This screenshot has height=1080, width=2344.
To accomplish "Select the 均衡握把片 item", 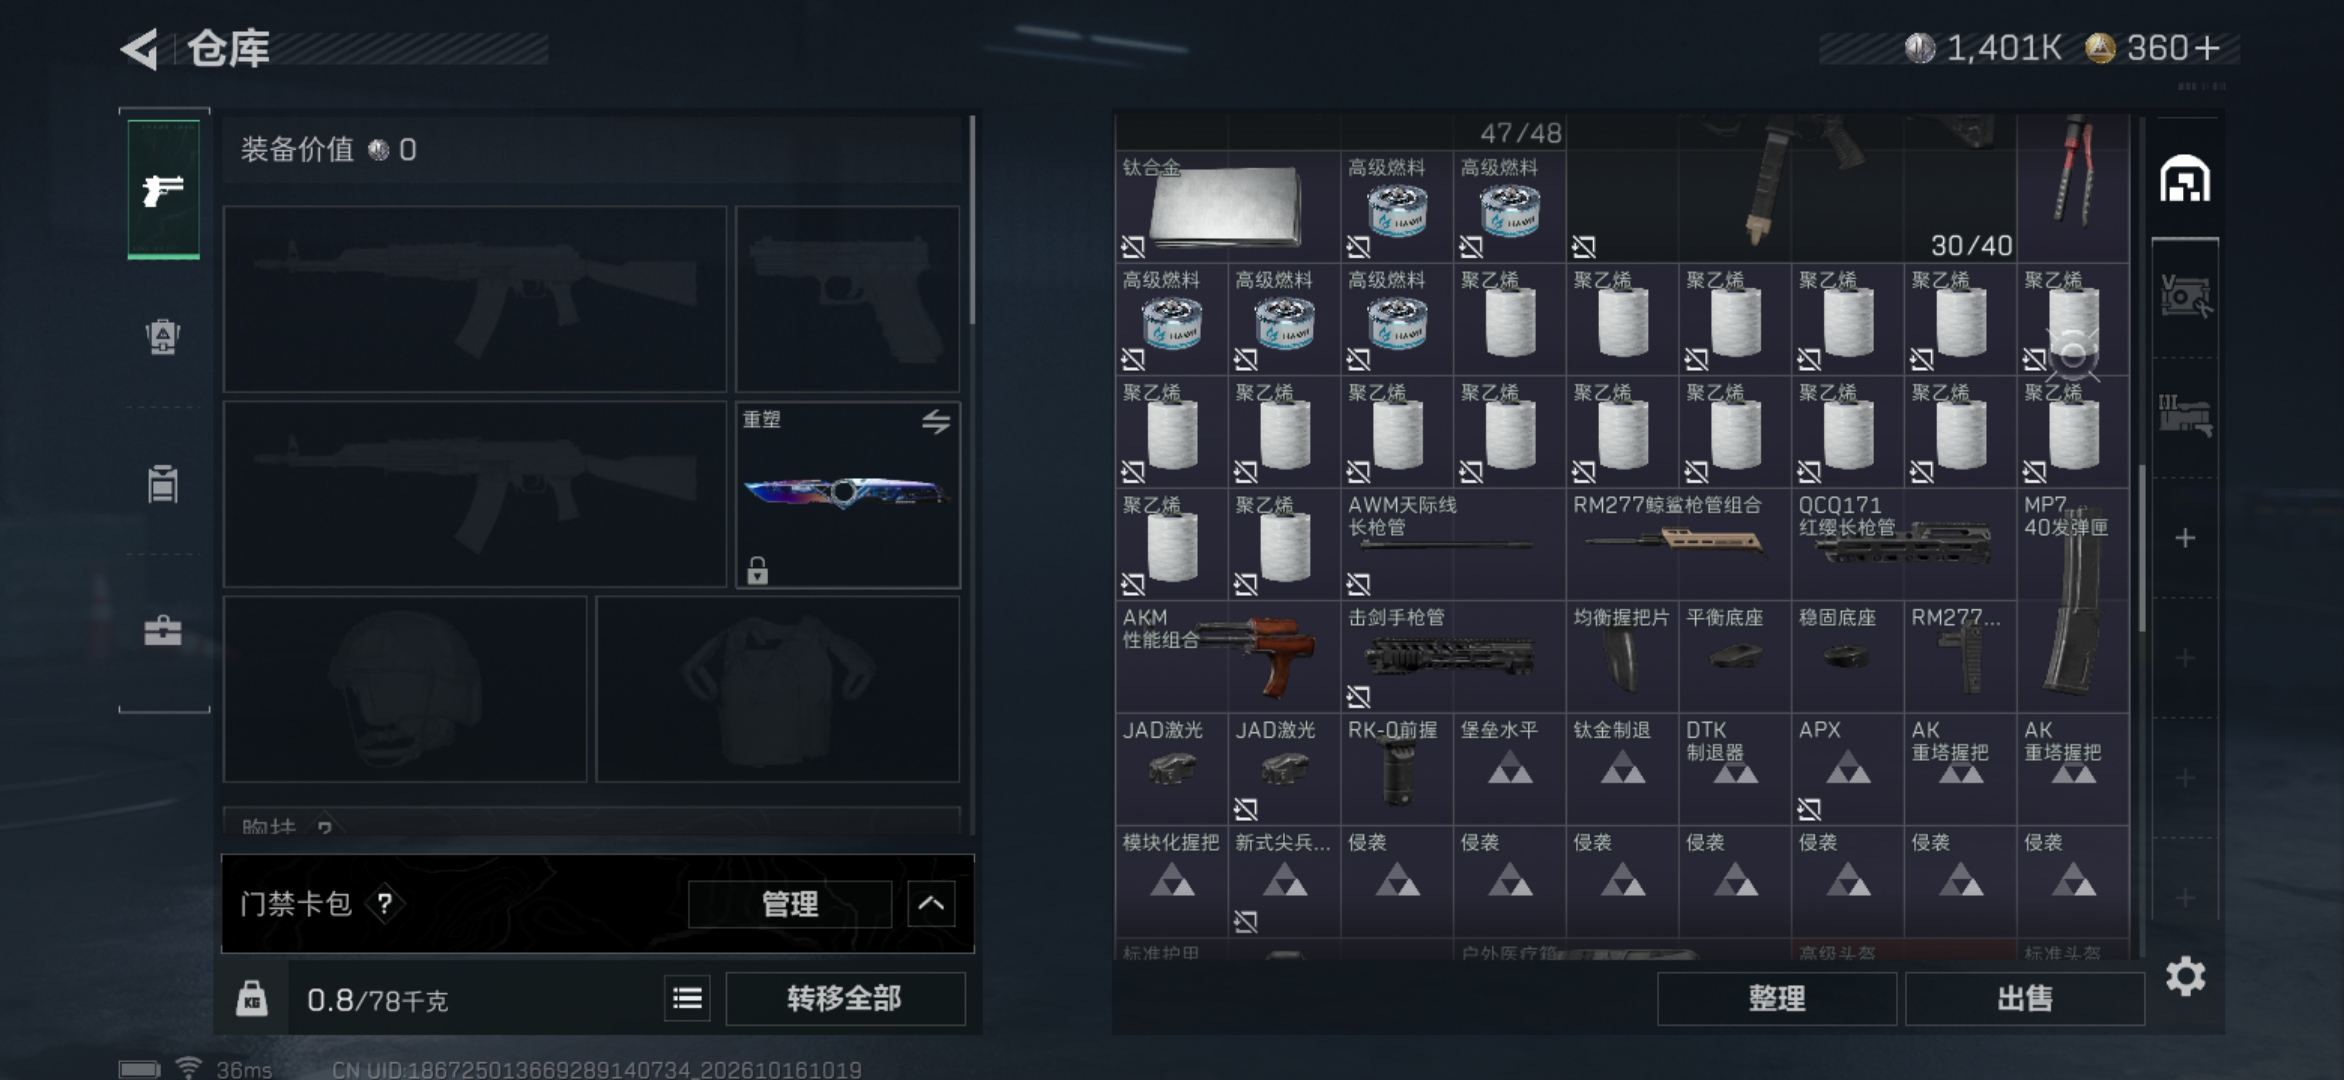I will [1622, 656].
